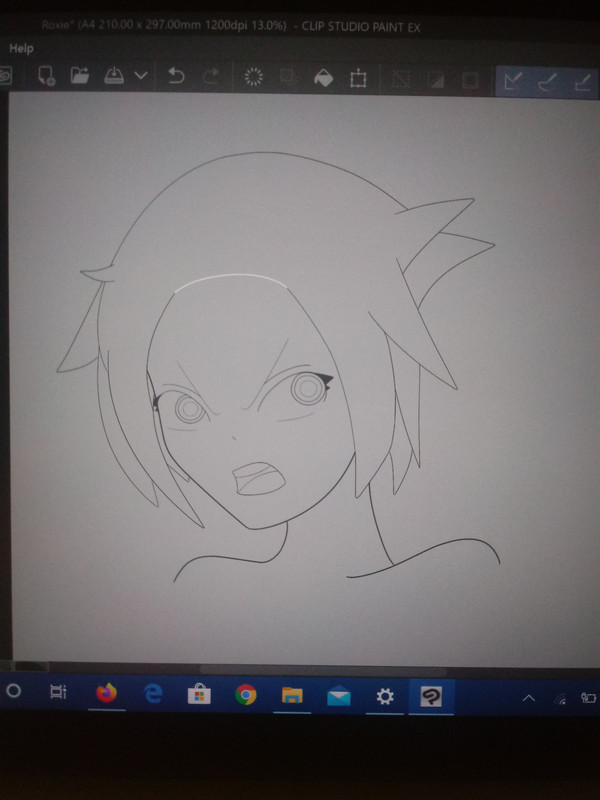The width and height of the screenshot is (600, 800).
Task: Toggle Snap to Ruler
Action: point(513,81)
